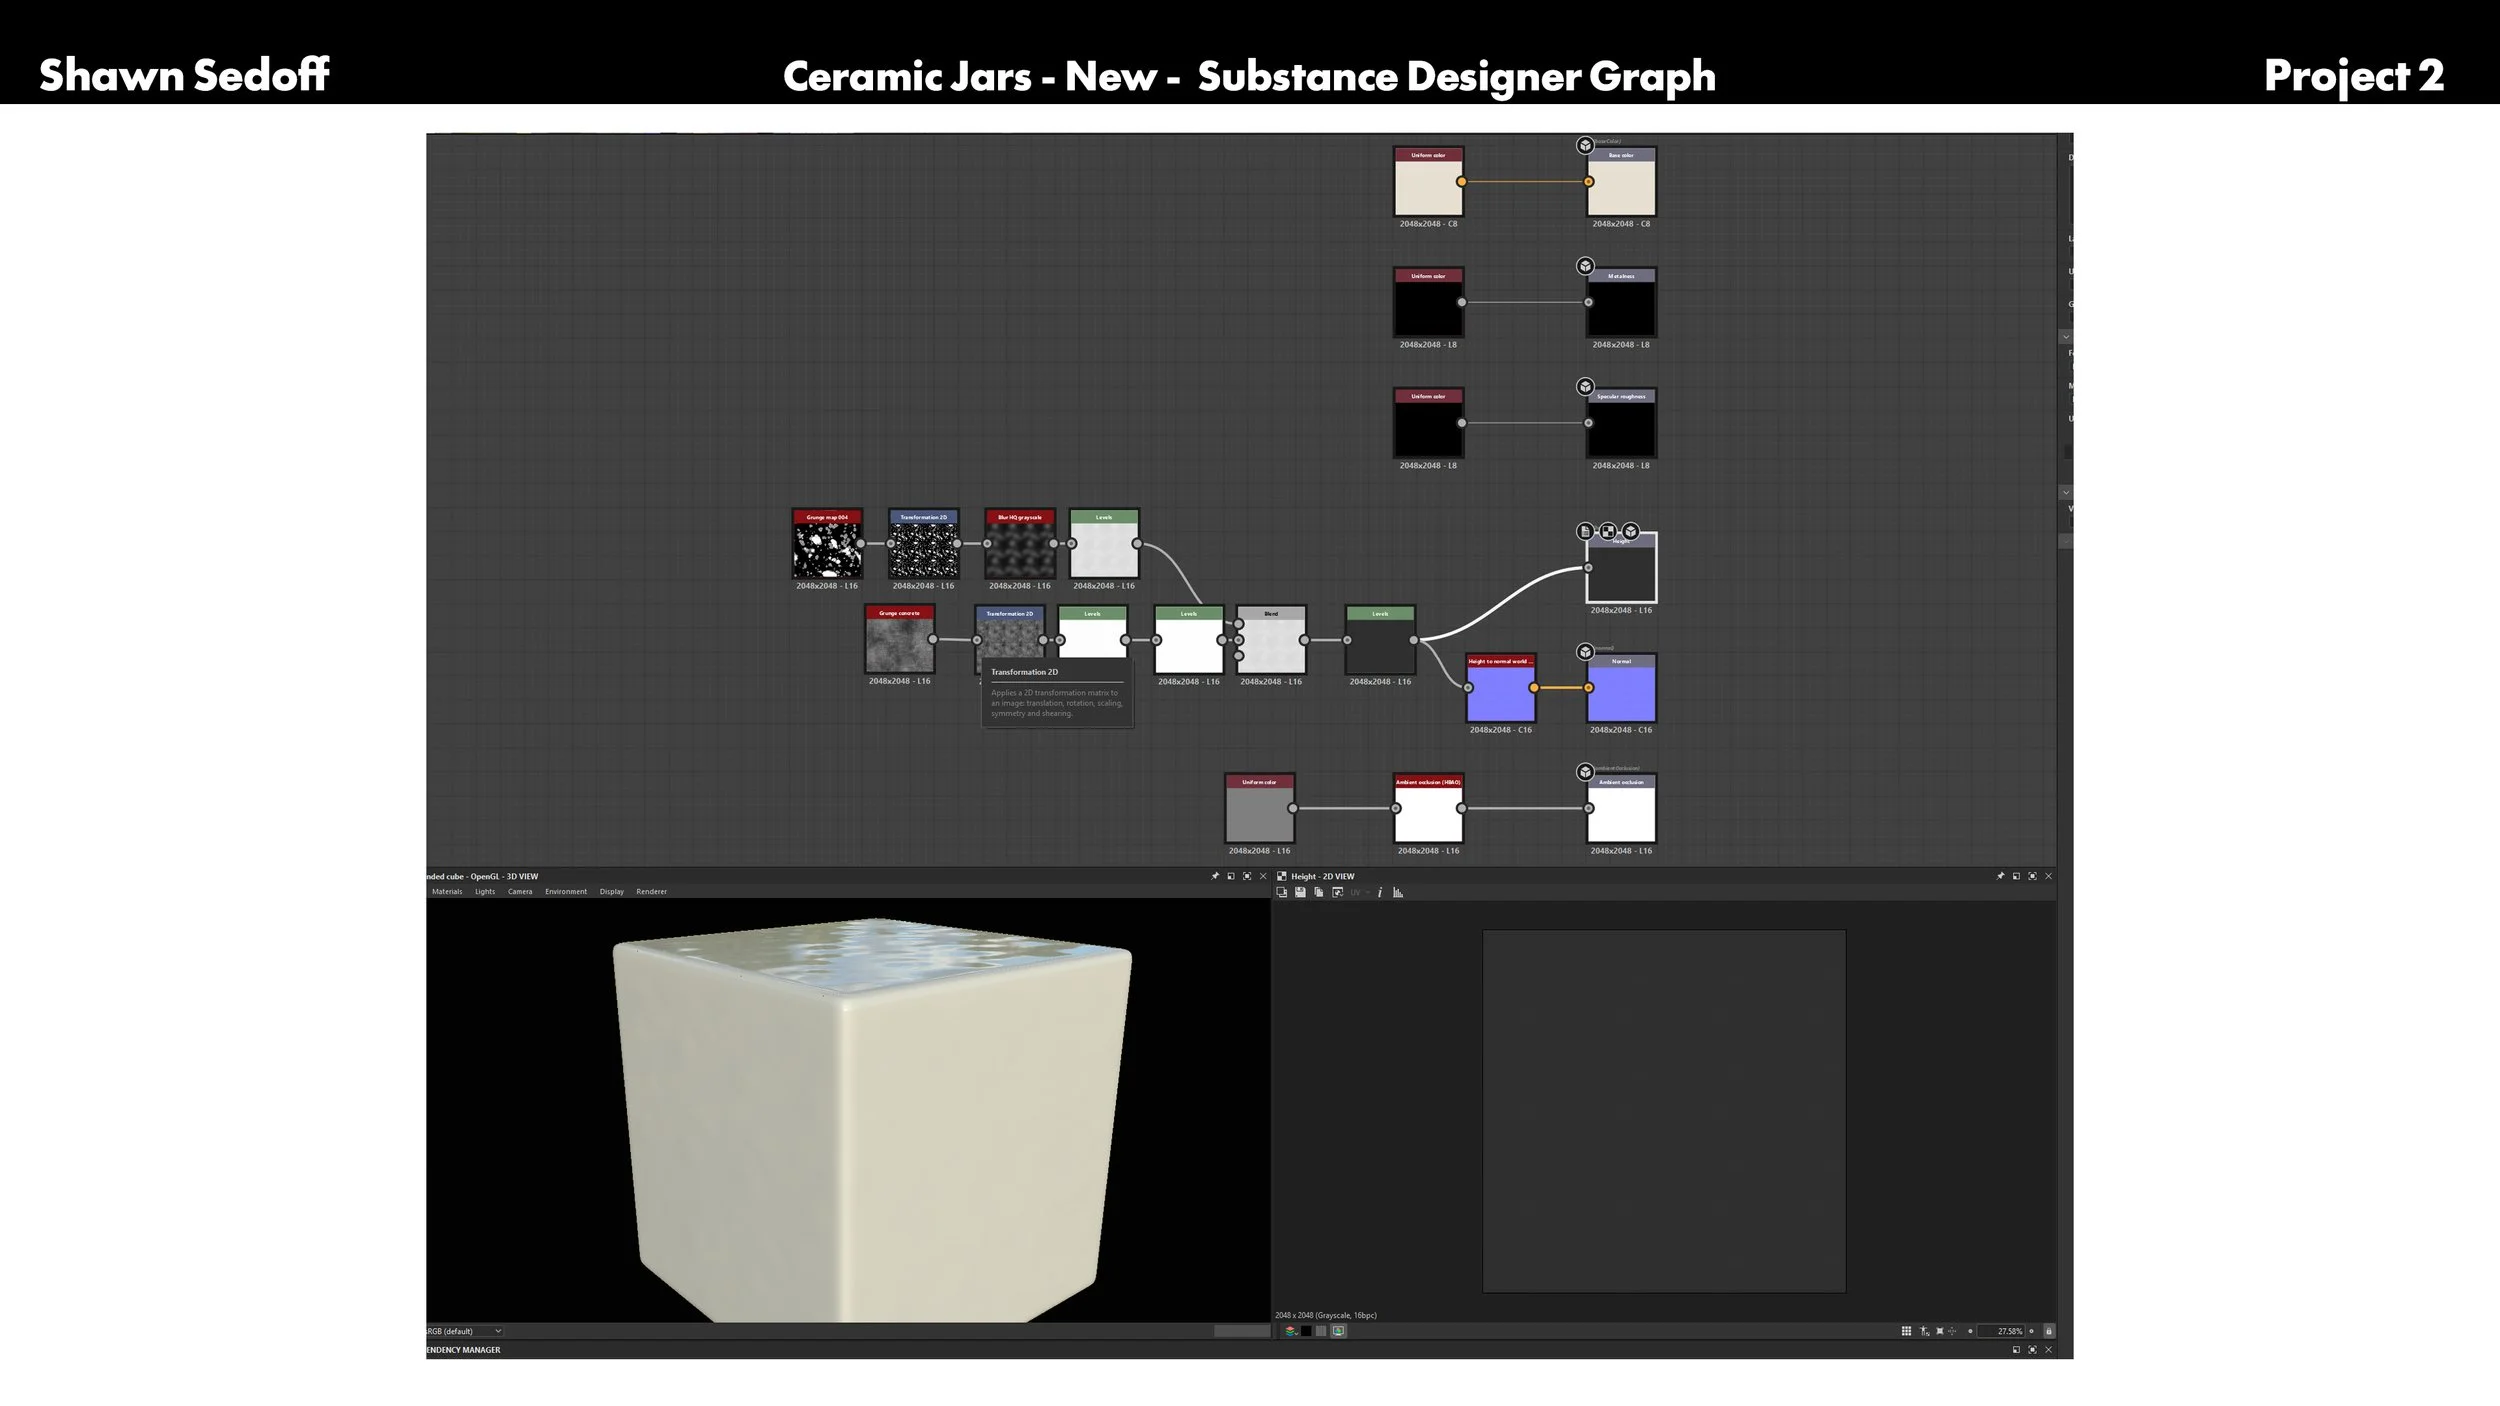Open the UV dropdown in 2D view toolbar
Viewport: 2500px width, 1406px height.
(1360, 892)
